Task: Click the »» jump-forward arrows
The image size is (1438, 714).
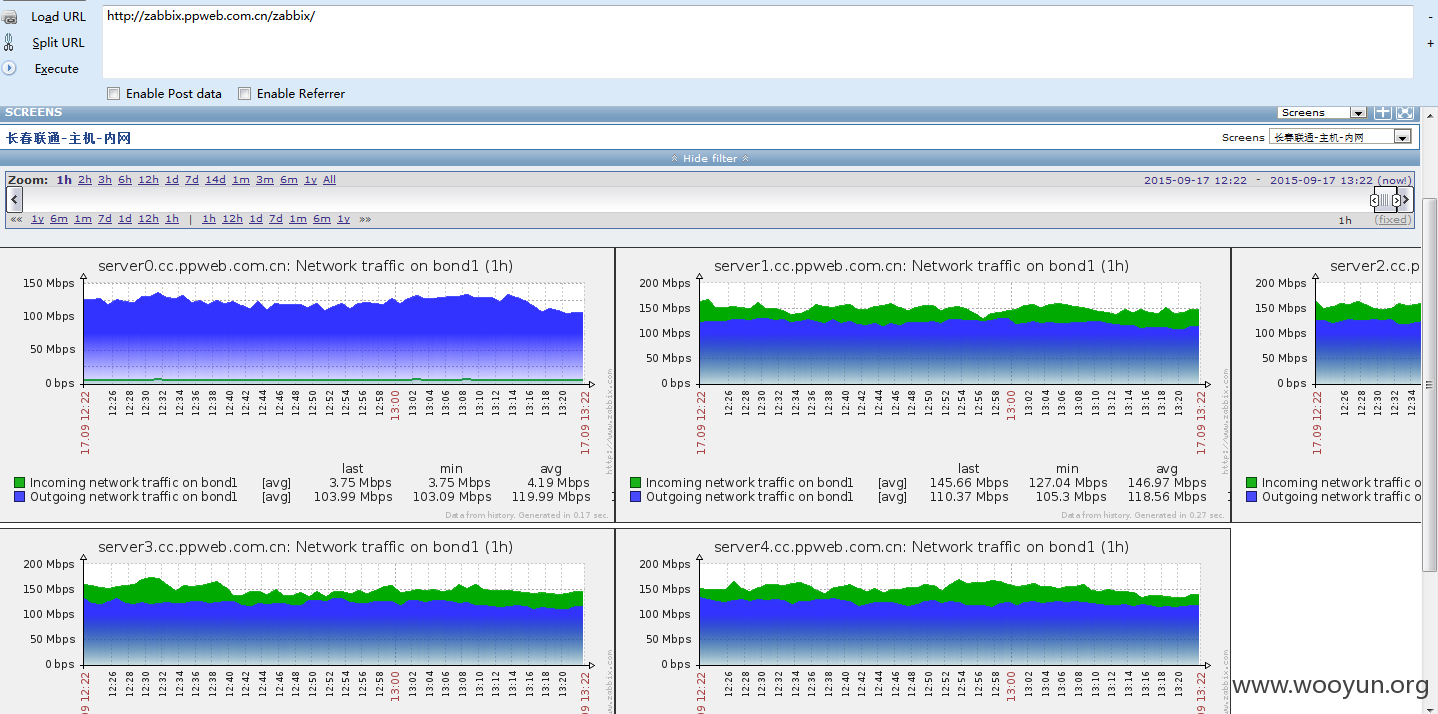Action: (365, 219)
